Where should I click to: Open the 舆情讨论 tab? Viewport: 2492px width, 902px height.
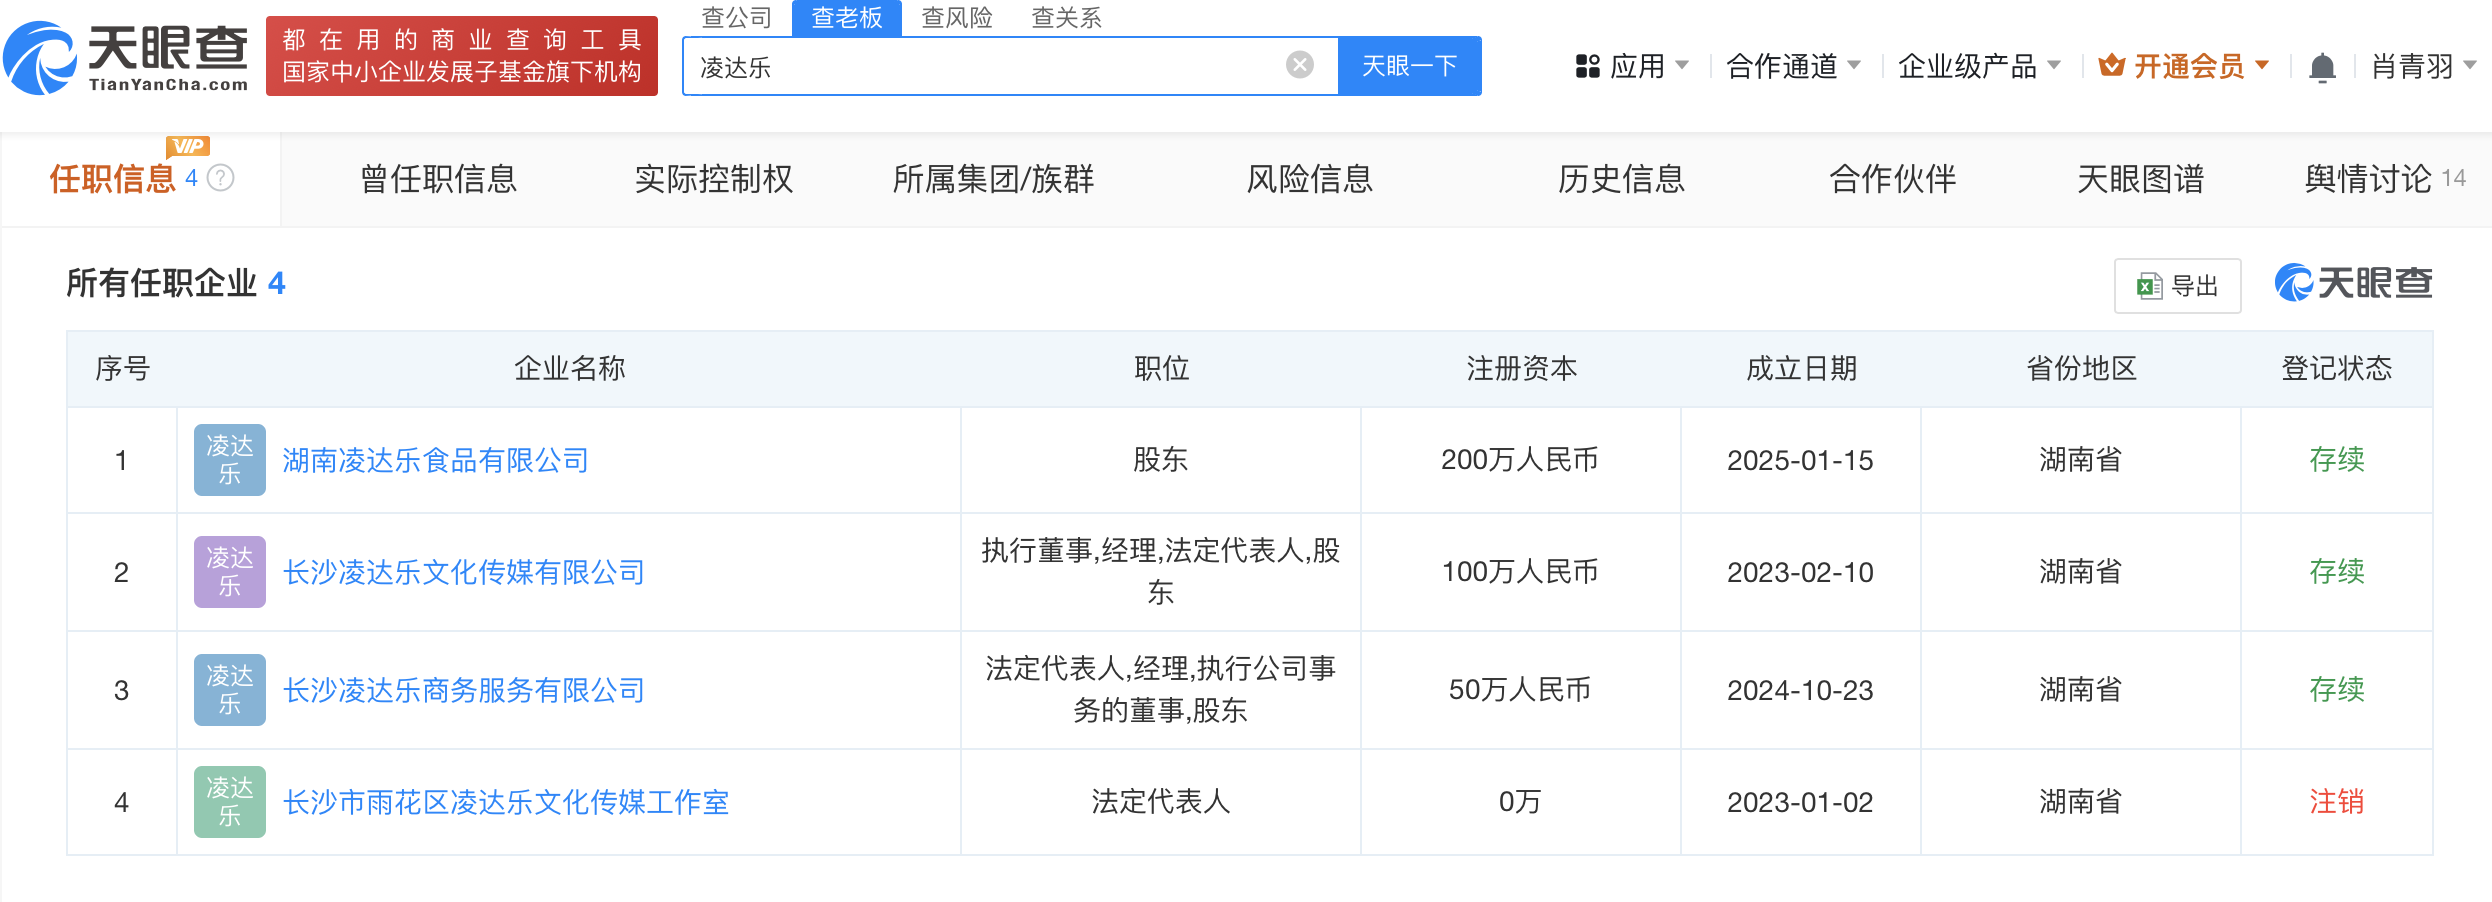pyautogui.click(x=2385, y=179)
